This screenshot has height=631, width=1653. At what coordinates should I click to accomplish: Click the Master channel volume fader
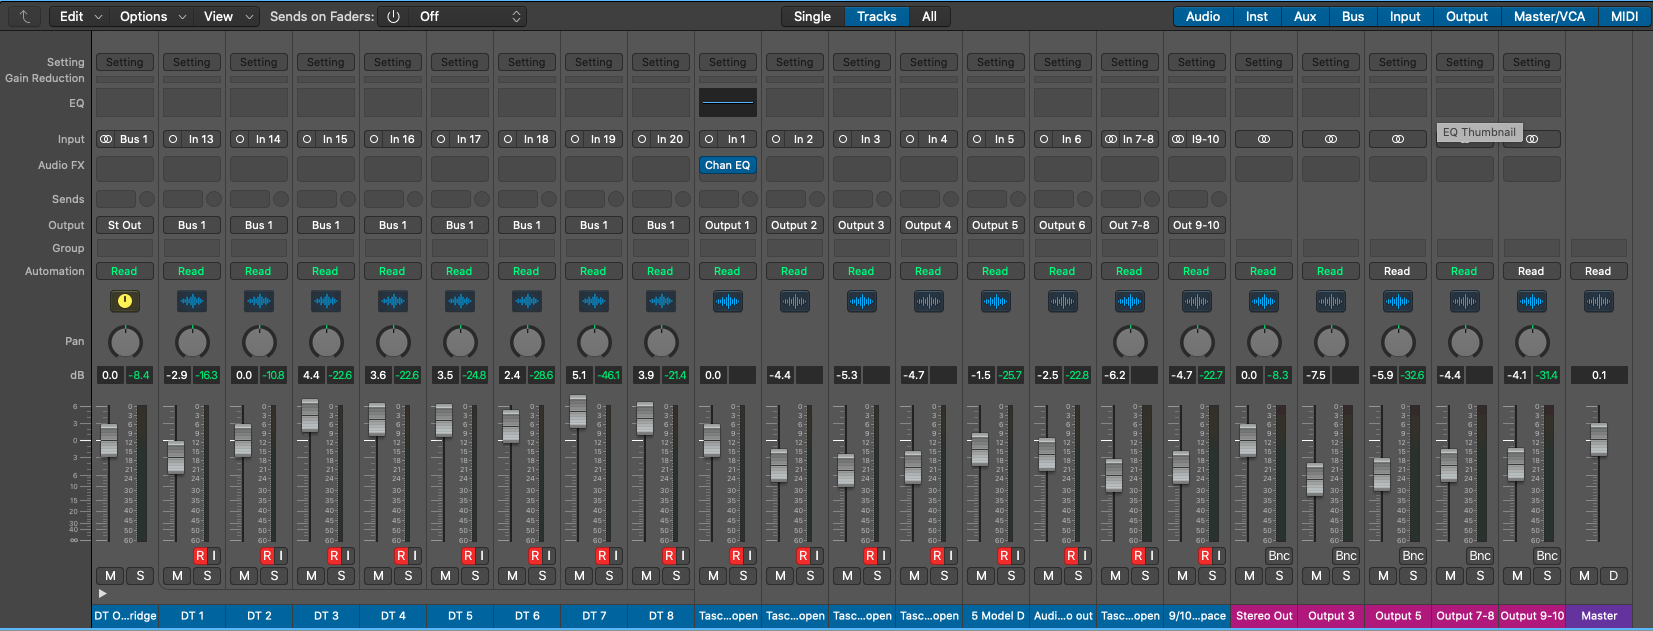(x=1598, y=438)
